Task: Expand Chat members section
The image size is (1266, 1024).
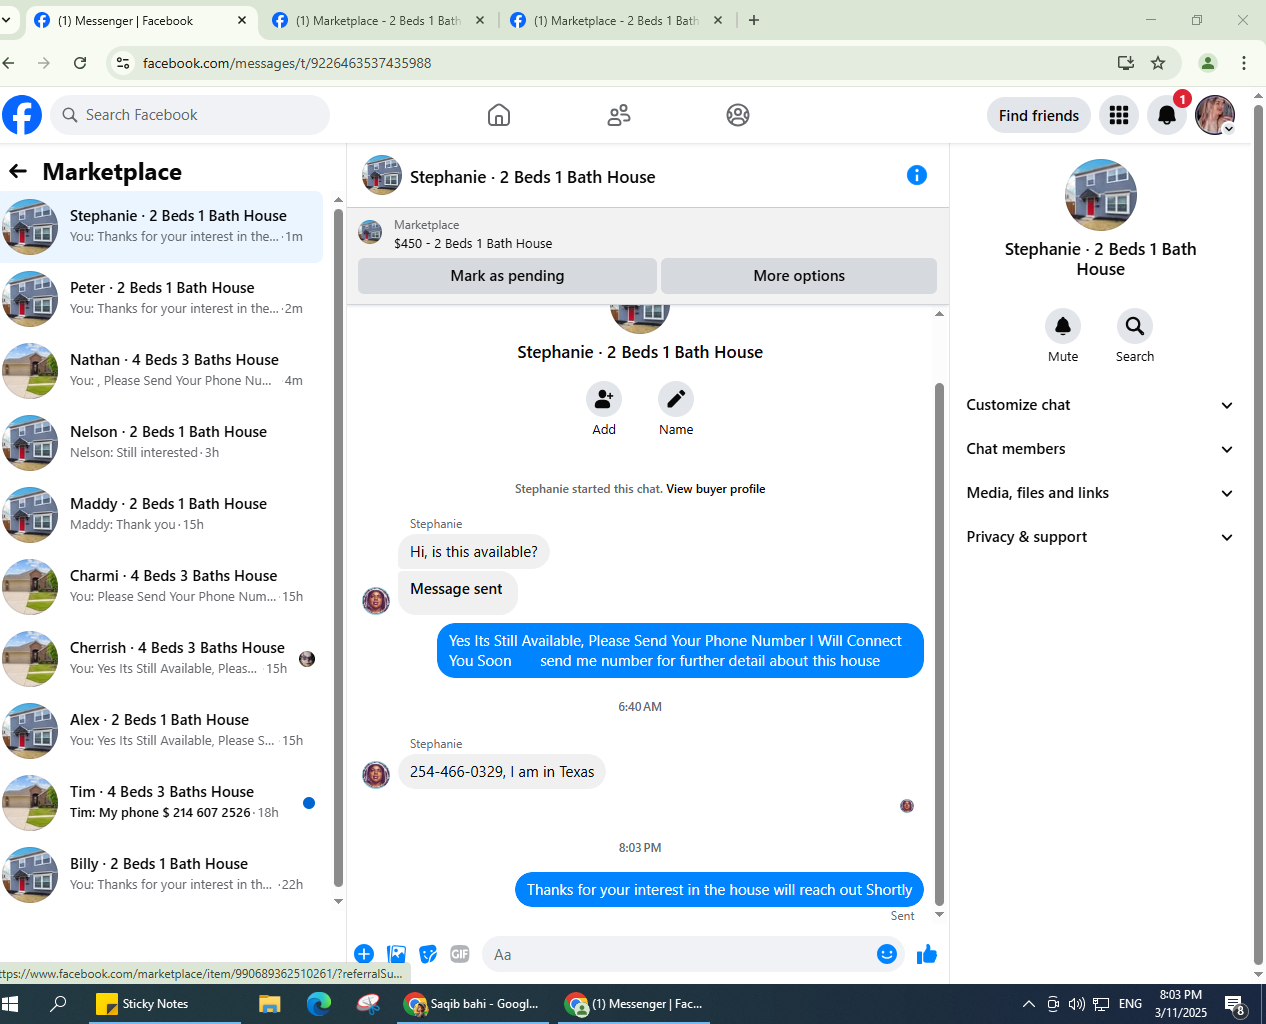Action: click(x=1100, y=449)
